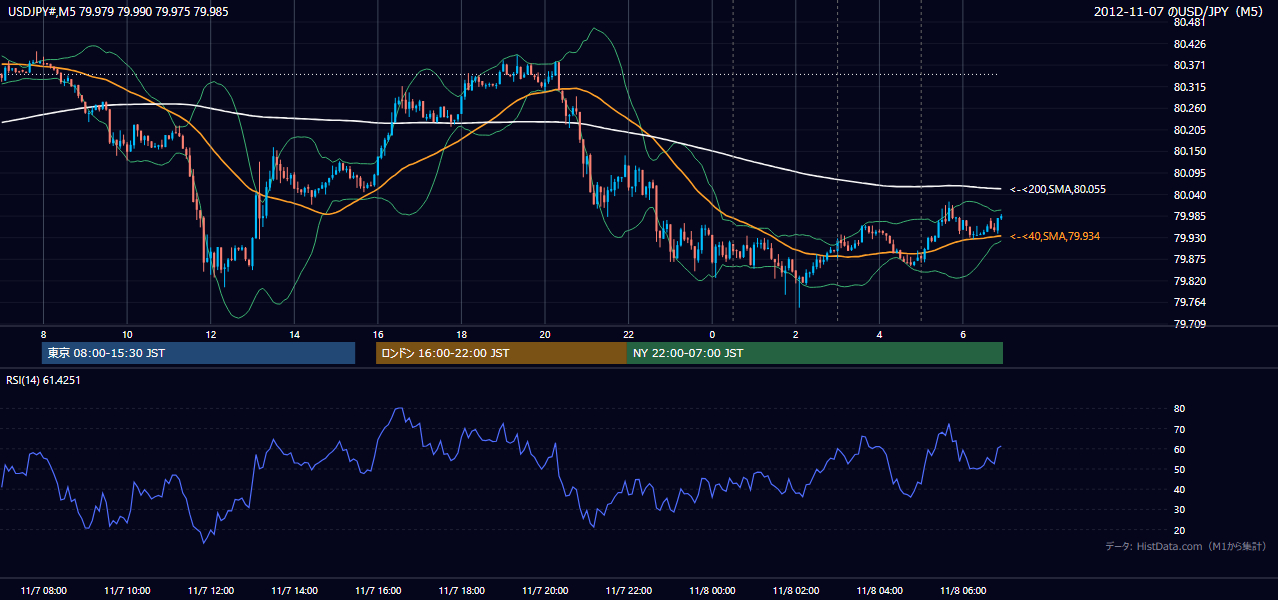This screenshot has height=600, width=1278.
Task: Click hour label 0 under price chart
Action: point(712,334)
